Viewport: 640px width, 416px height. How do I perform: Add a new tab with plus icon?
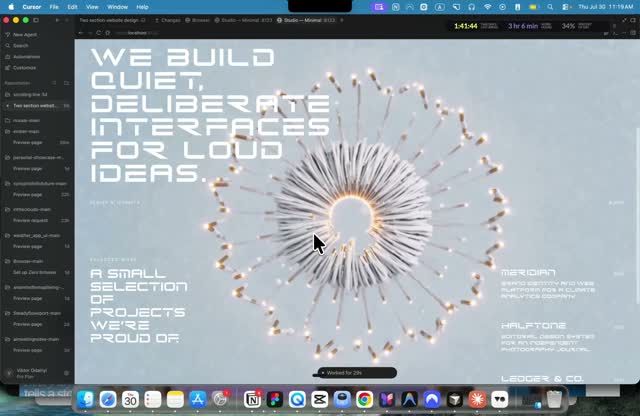point(342,20)
